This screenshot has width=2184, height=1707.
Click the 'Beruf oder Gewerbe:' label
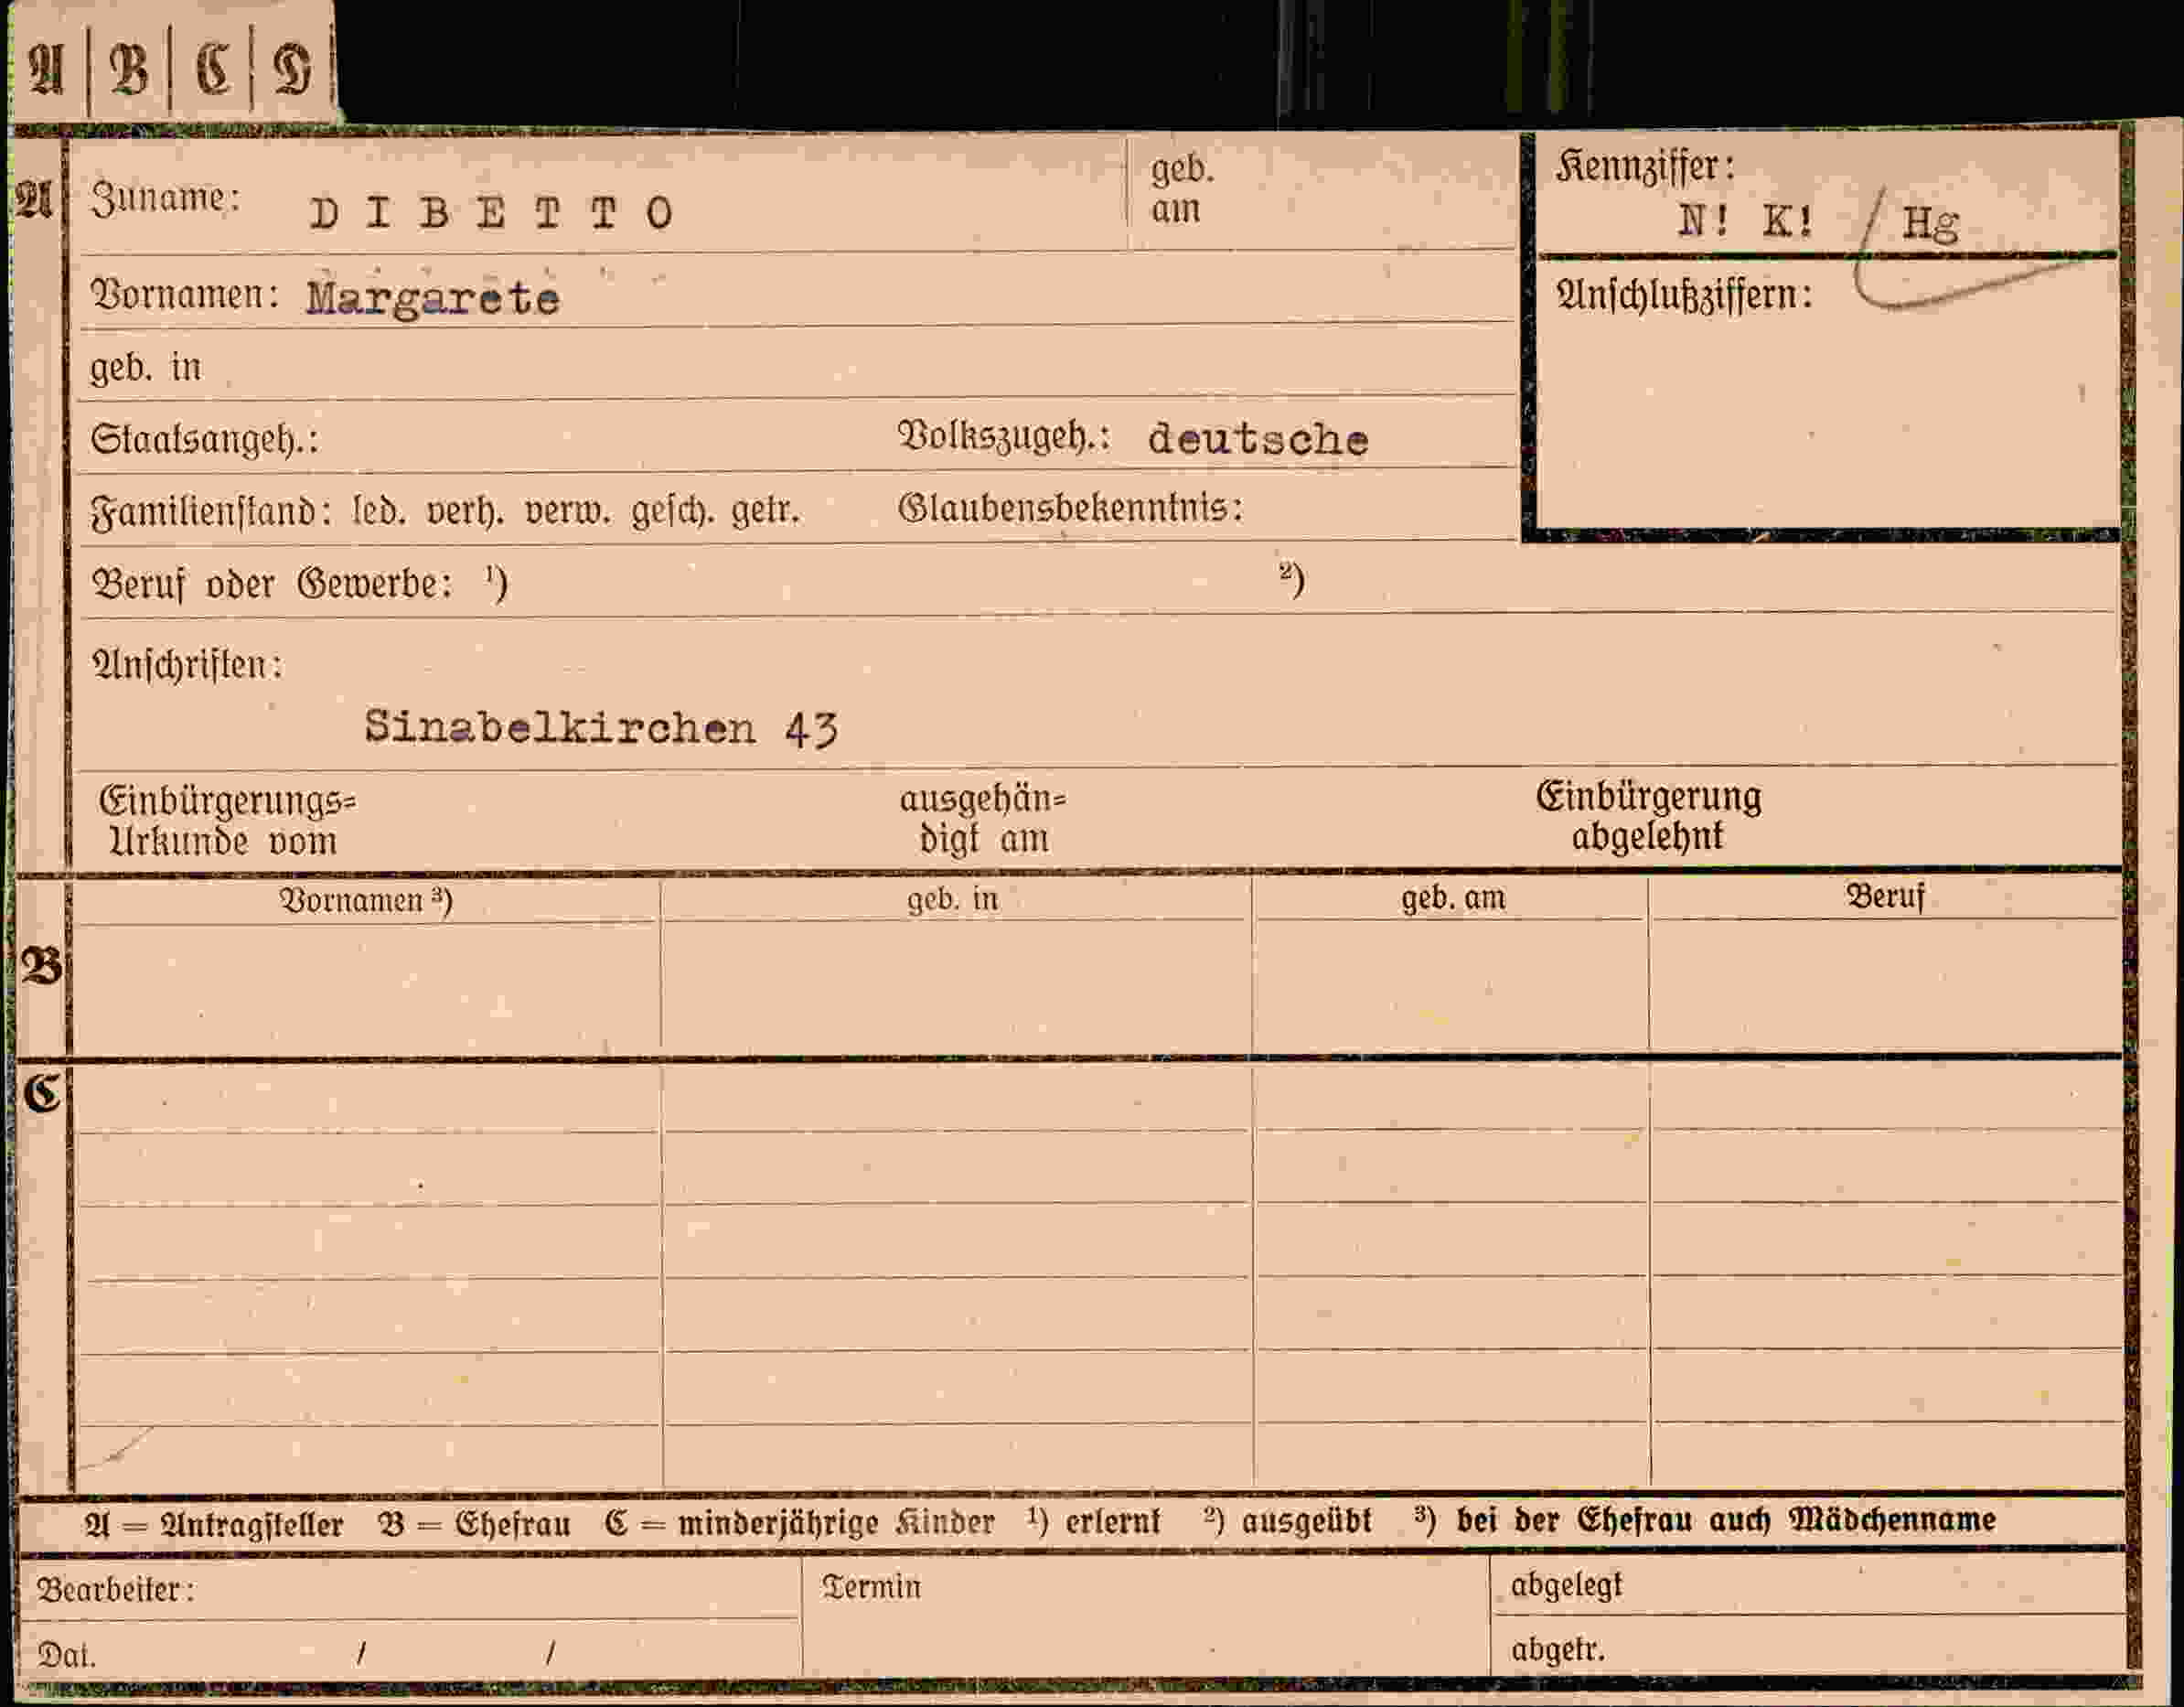click(x=271, y=584)
